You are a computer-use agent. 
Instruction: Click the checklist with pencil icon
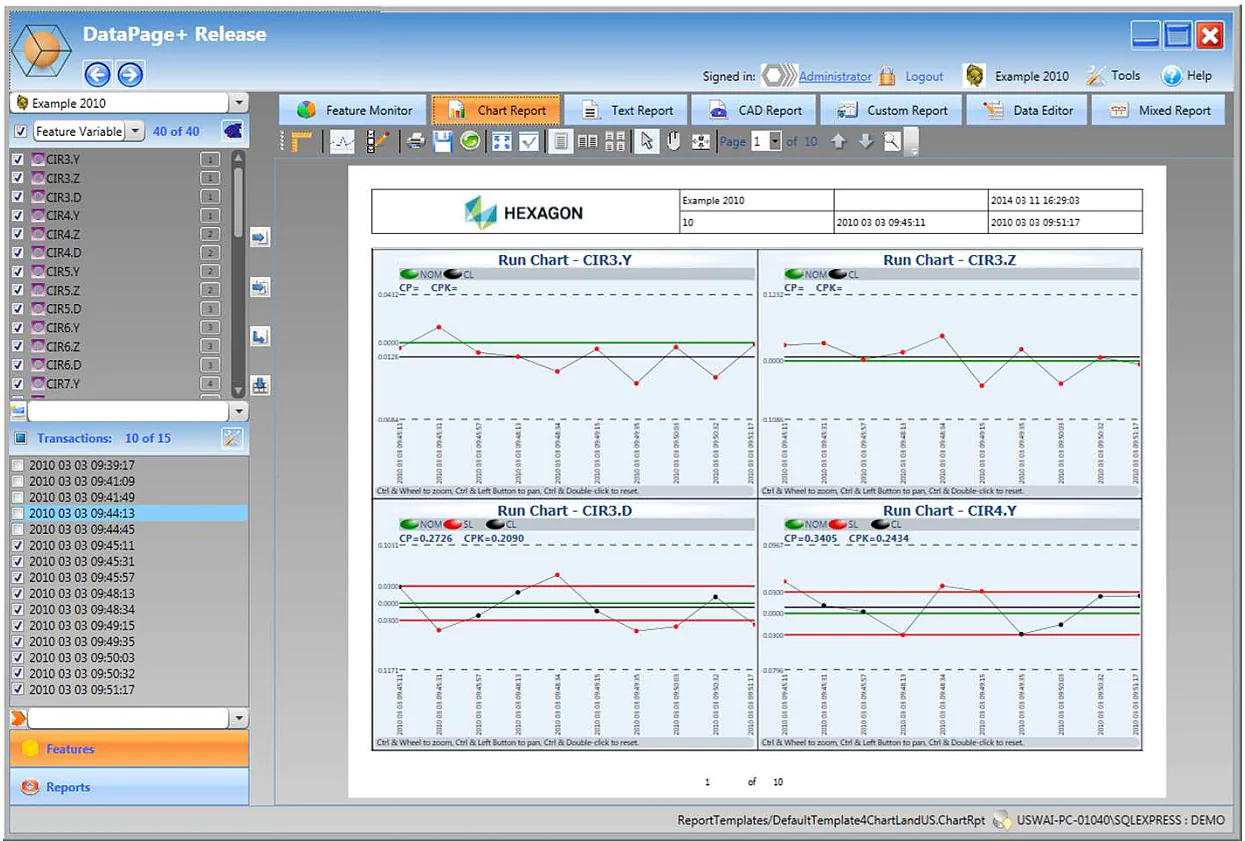(377, 141)
